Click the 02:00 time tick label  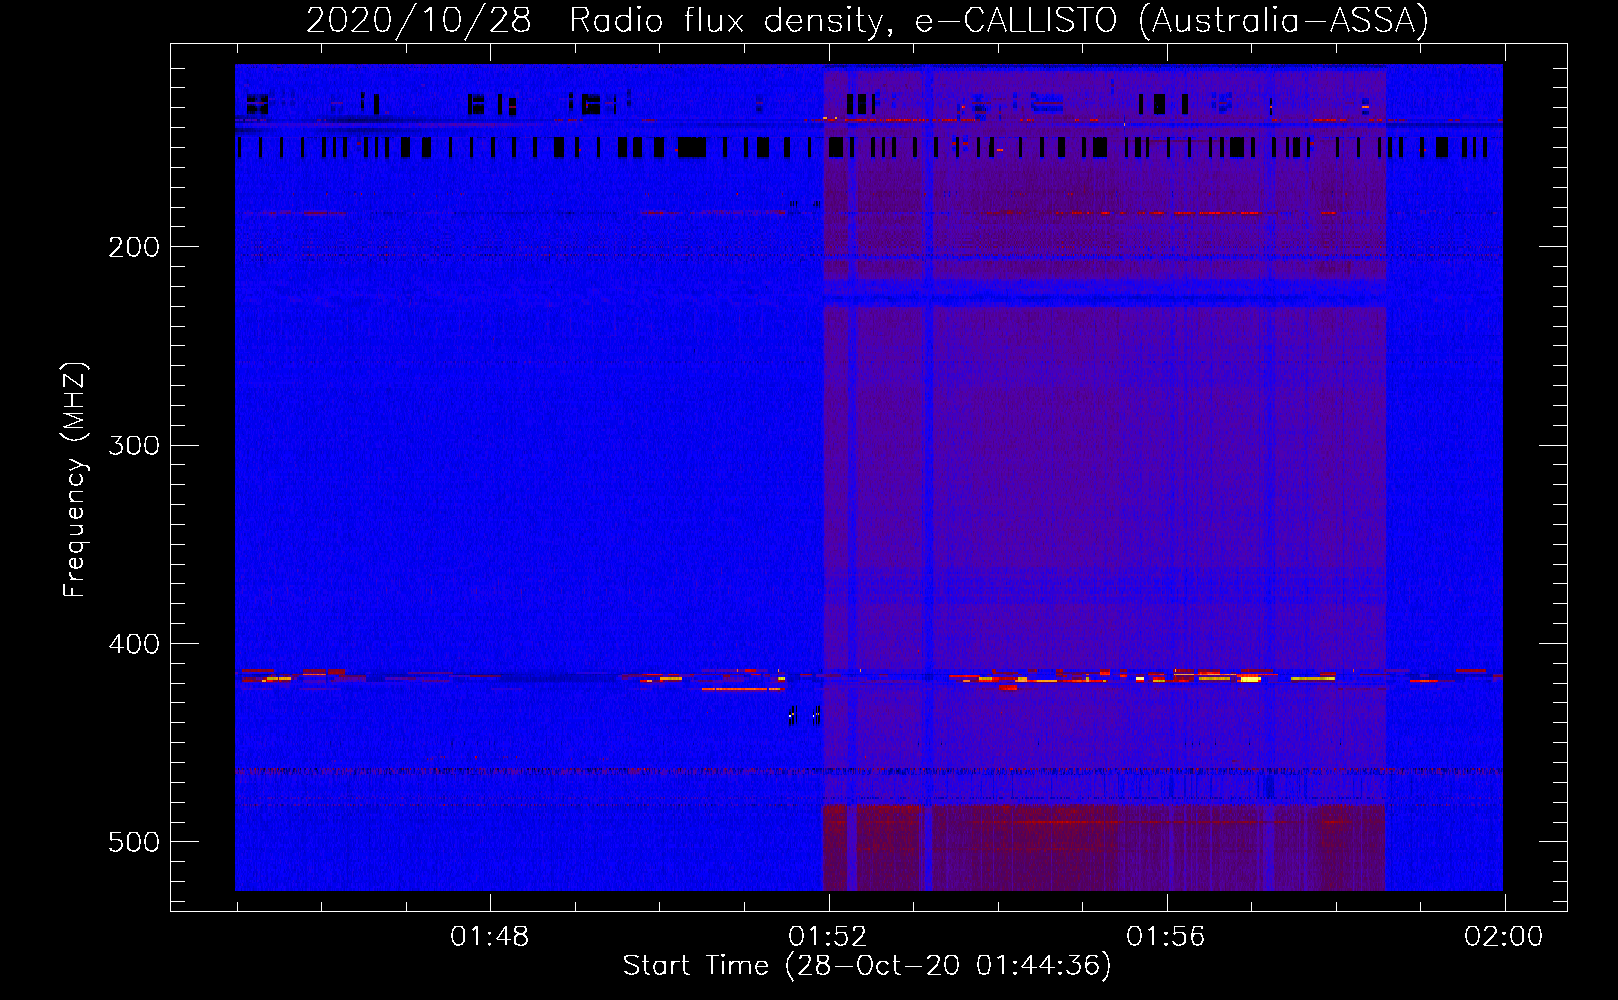(x=1503, y=937)
